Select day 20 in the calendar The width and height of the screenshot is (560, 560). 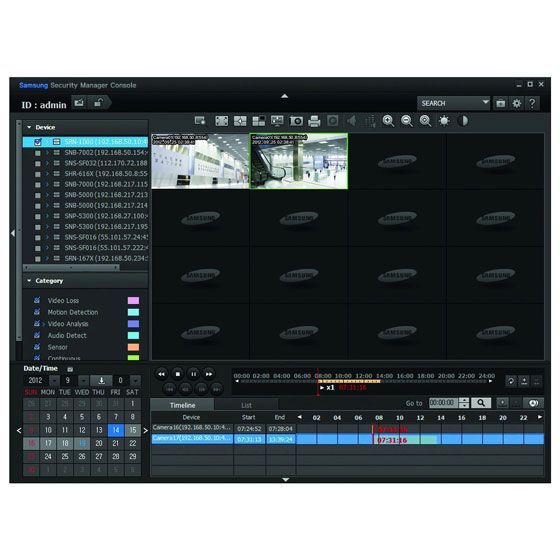tap(99, 443)
